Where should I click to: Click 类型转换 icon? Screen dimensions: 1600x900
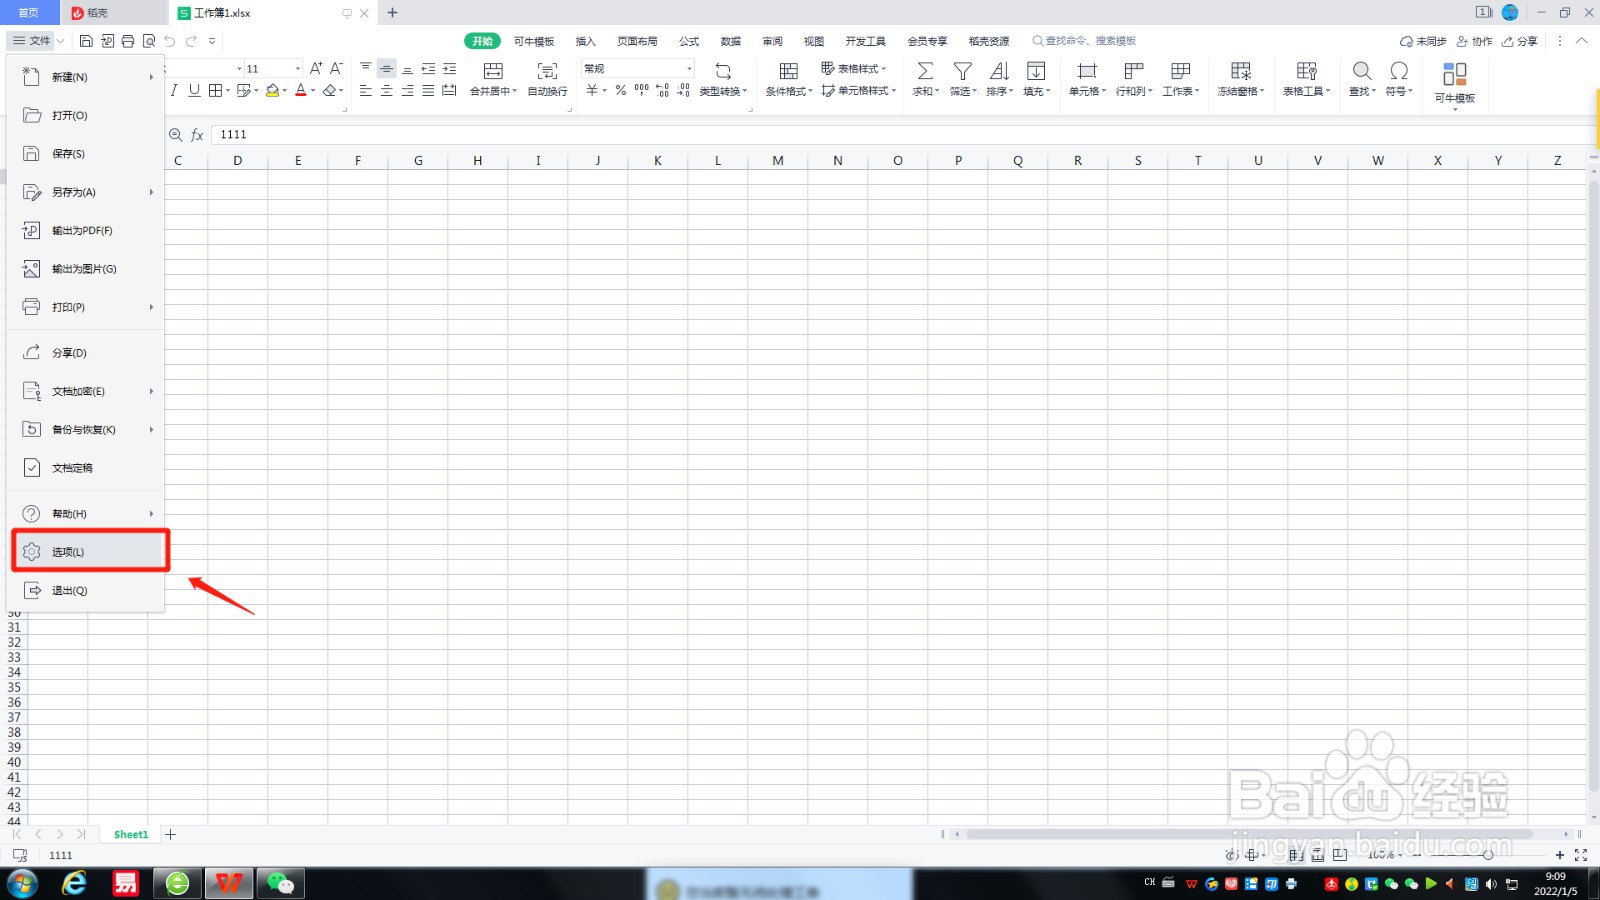pyautogui.click(x=723, y=71)
